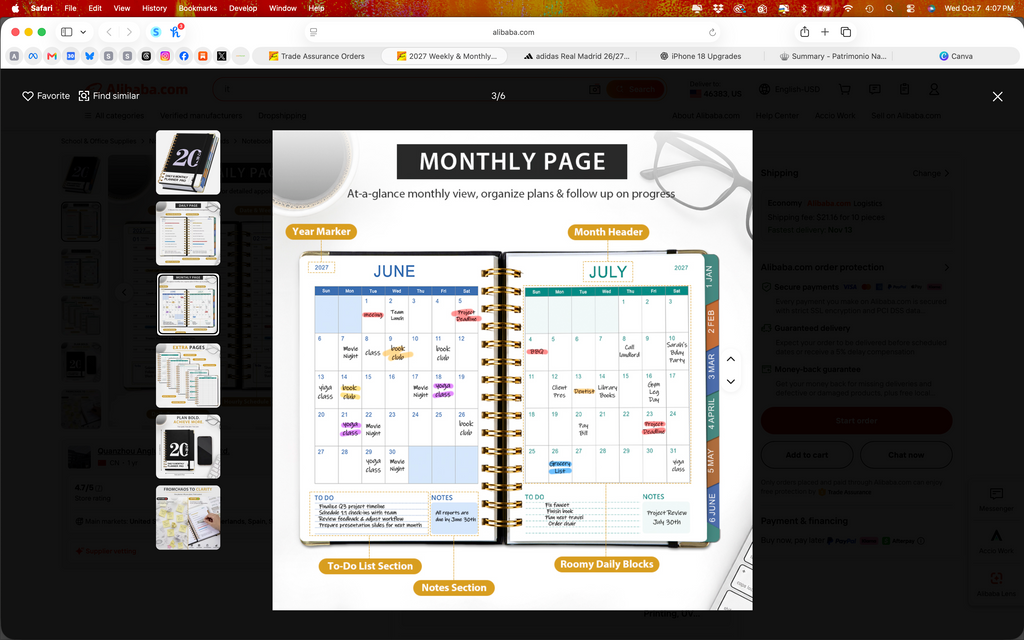Open Dropbox in the menu bar
Viewport: 1024px width, 640px height.
(x=718, y=8)
